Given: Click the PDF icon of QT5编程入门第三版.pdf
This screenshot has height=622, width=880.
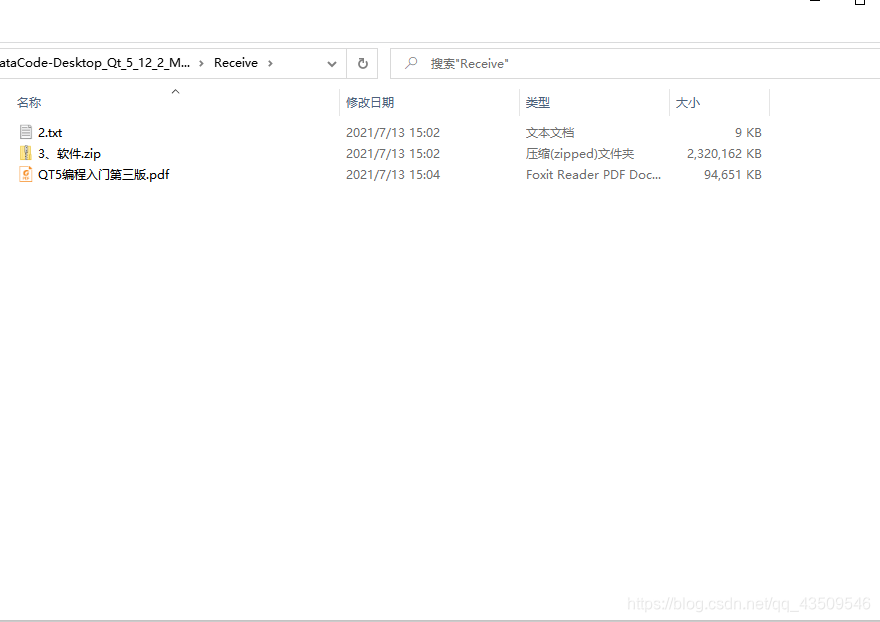Looking at the screenshot, I should [x=26, y=174].
